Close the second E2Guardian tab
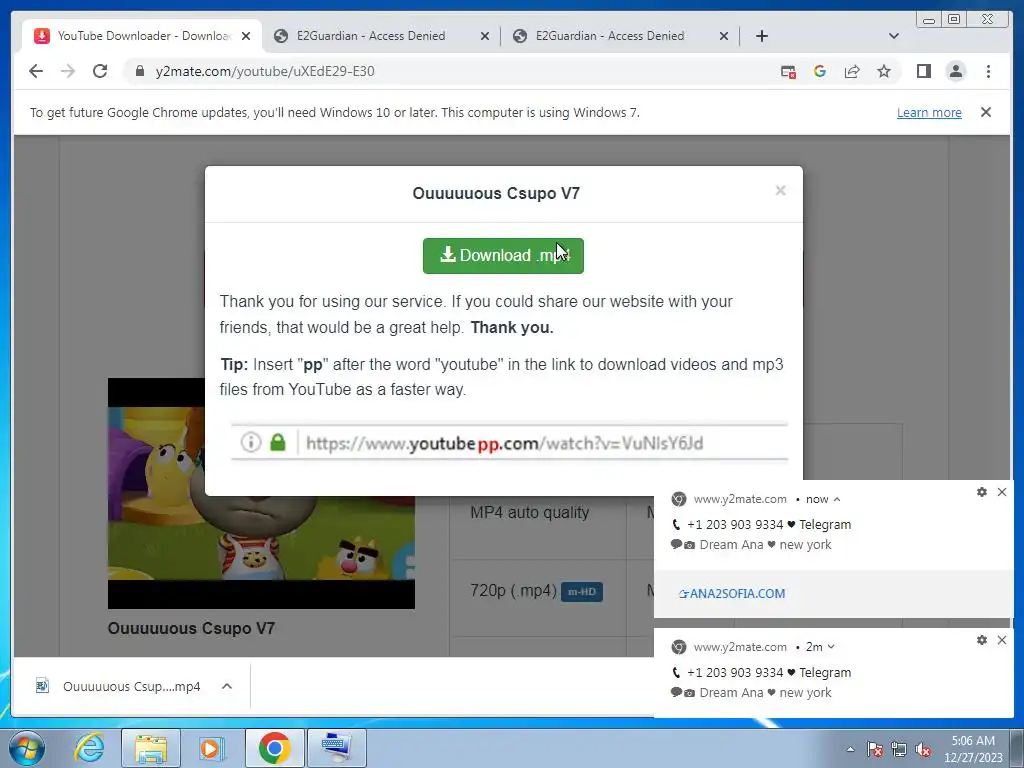Screen dimensions: 1024x768 [724, 37]
